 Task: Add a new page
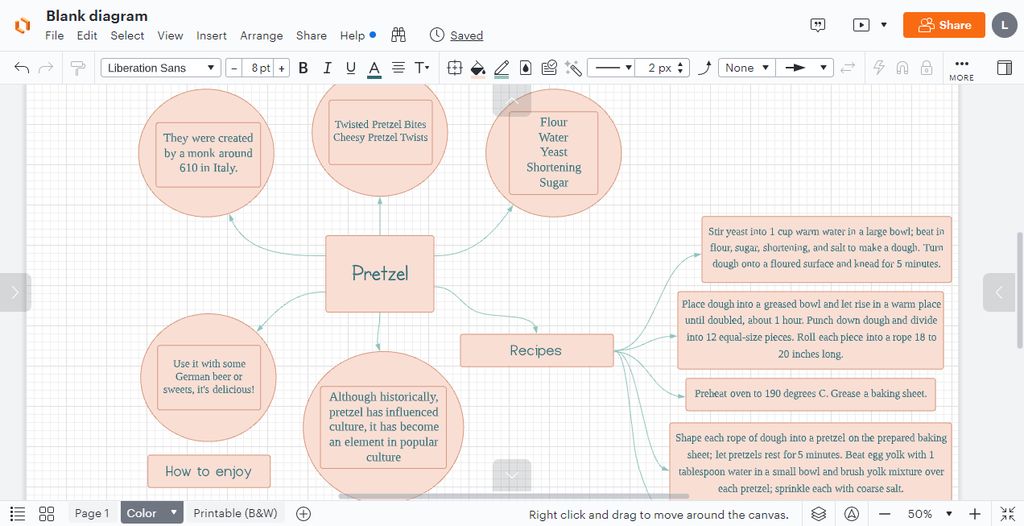coord(304,514)
